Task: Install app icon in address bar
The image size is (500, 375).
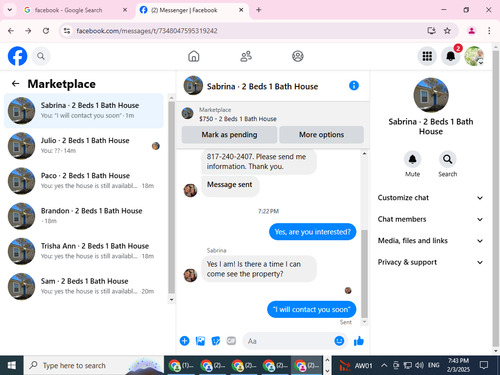Action: pos(432,31)
